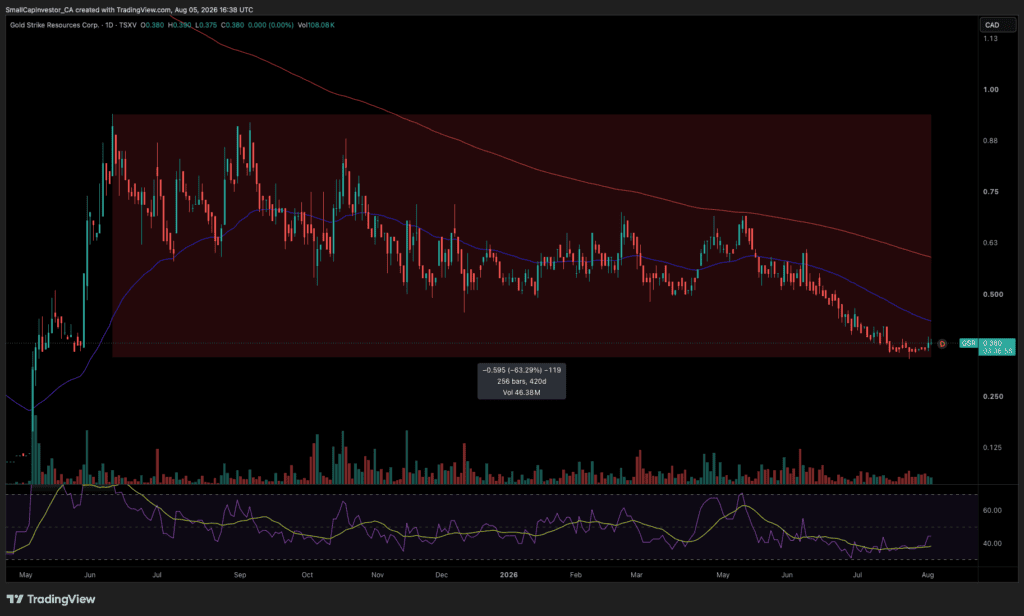Click the 40.00 RSI axis label
The width and height of the screenshot is (1024, 616).
pyautogui.click(x=992, y=543)
